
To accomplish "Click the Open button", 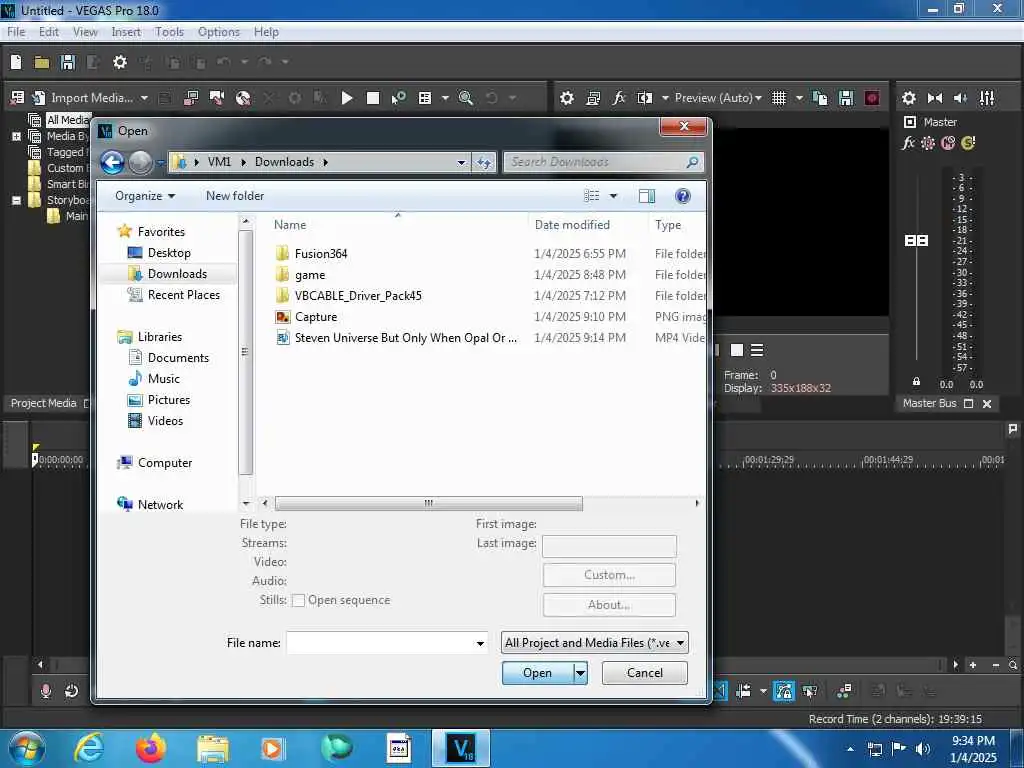I will pyautogui.click(x=537, y=673).
